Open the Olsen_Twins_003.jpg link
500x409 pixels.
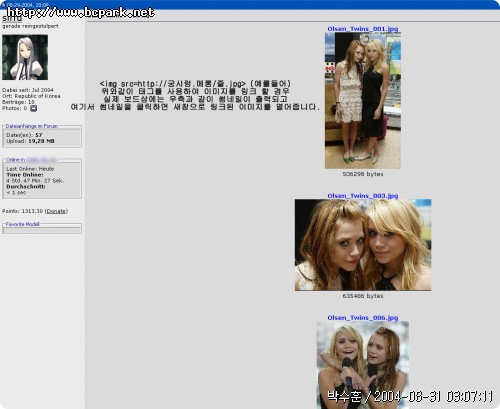click(363, 196)
